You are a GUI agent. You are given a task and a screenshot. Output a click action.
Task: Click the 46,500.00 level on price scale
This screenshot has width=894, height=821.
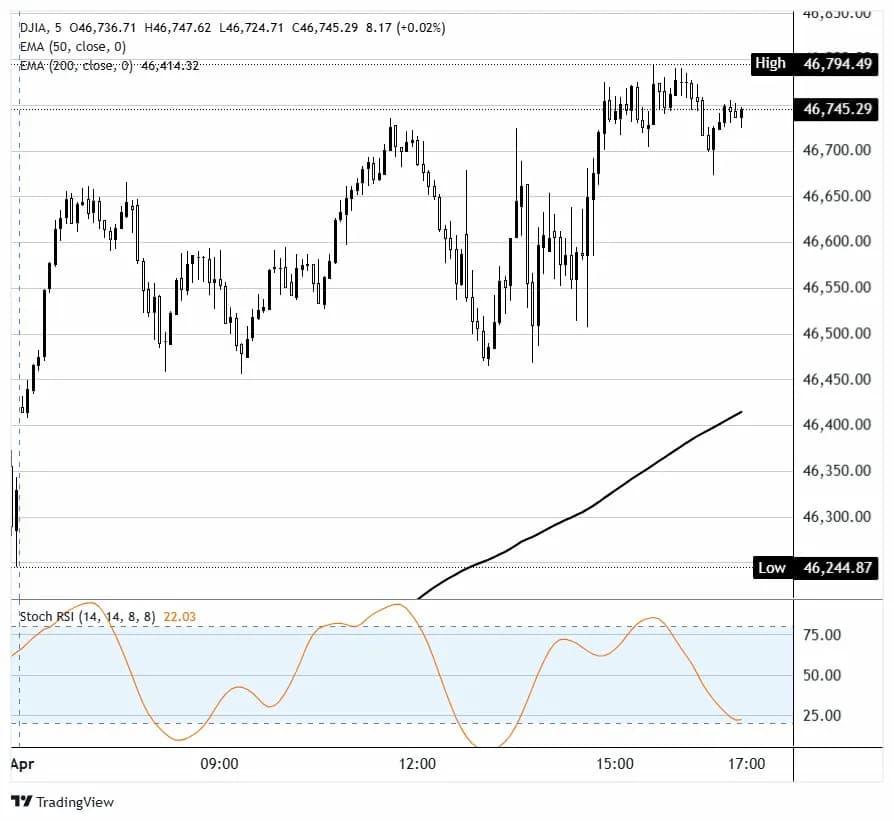[x=834, y=333]
